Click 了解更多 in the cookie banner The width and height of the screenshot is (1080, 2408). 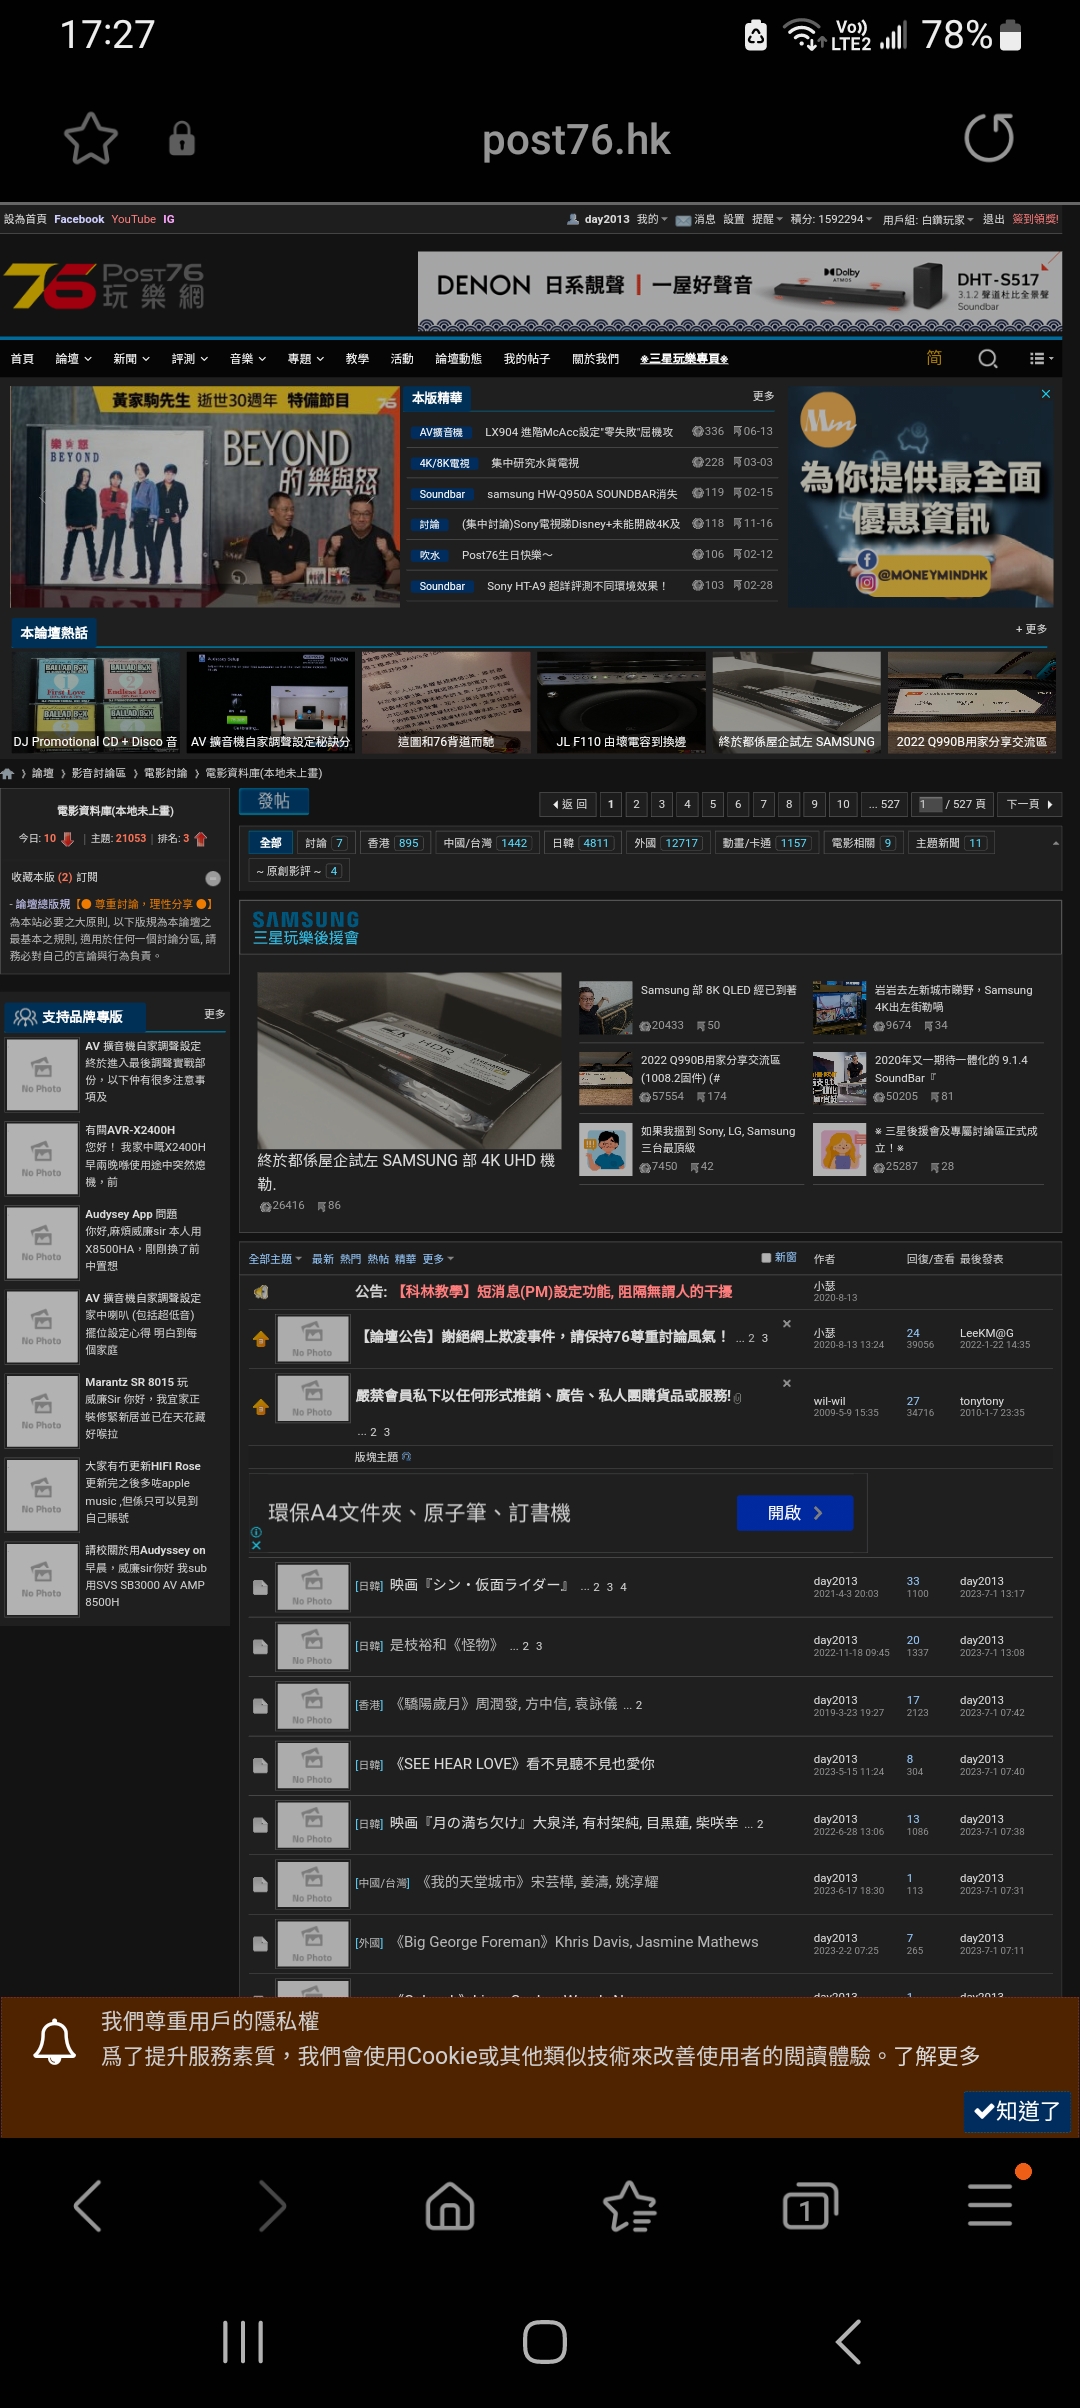click(x=936, y=2056)
